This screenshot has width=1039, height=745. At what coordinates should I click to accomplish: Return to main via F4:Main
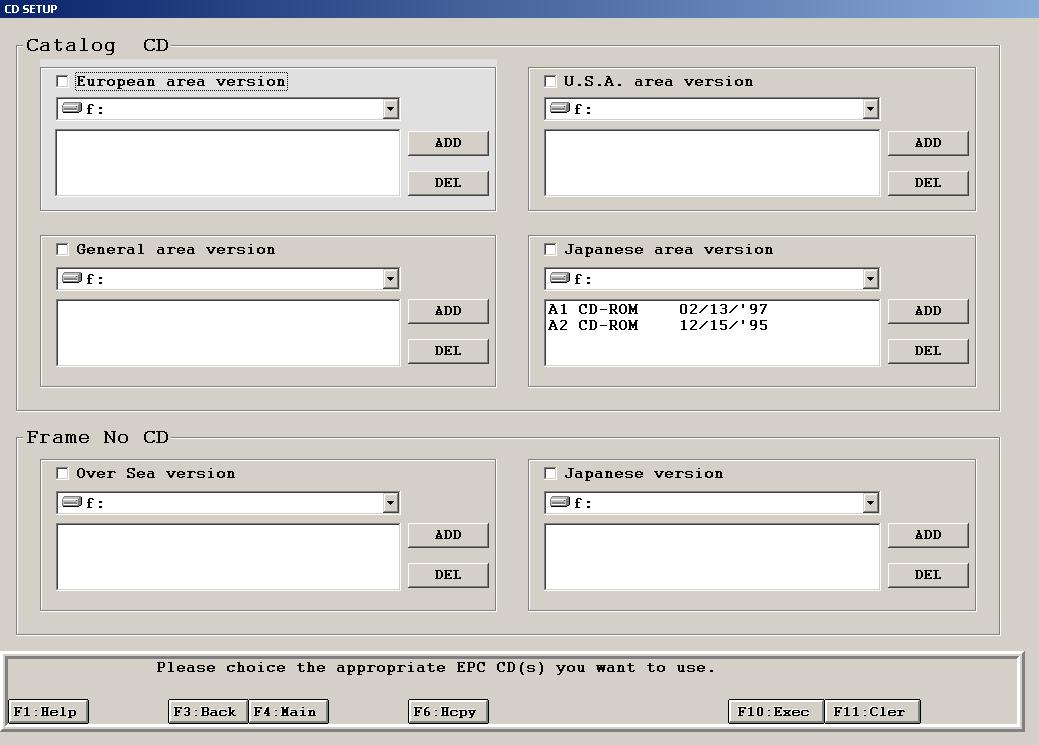pos(288,712)
